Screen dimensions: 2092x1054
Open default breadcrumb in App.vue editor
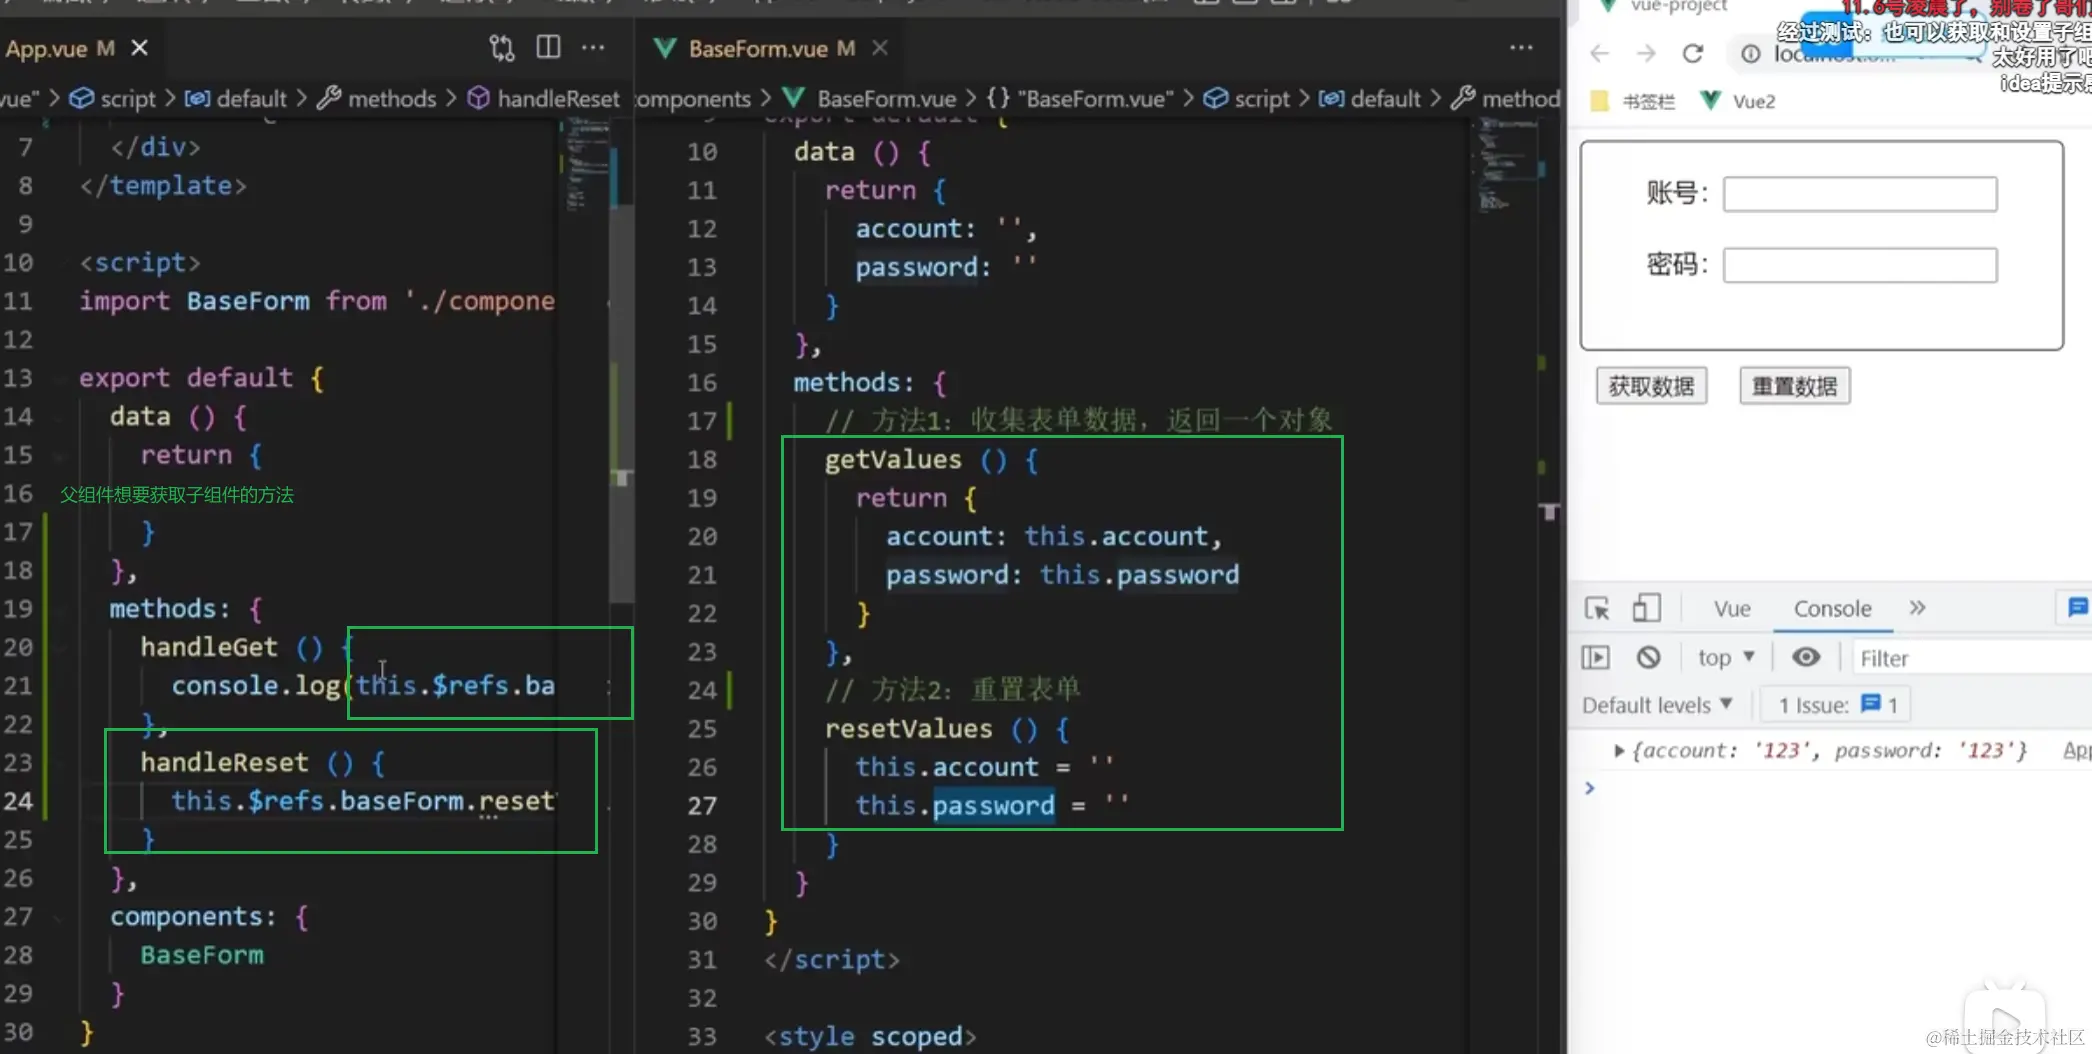(237, 99)
